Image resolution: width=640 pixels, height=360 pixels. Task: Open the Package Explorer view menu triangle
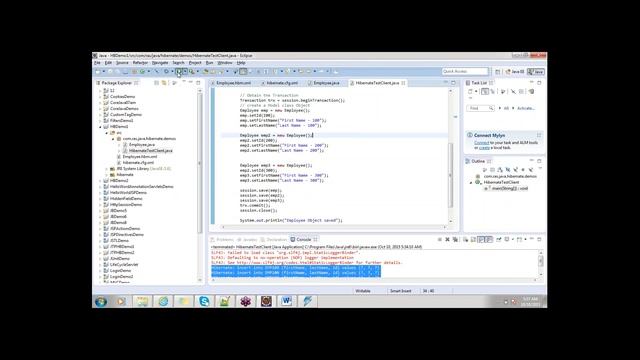coord(184,82)
